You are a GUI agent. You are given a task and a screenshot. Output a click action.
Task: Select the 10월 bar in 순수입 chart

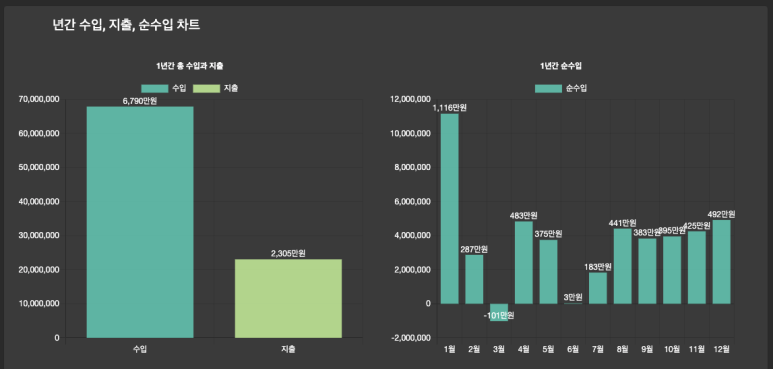click(x=672, y=270)
